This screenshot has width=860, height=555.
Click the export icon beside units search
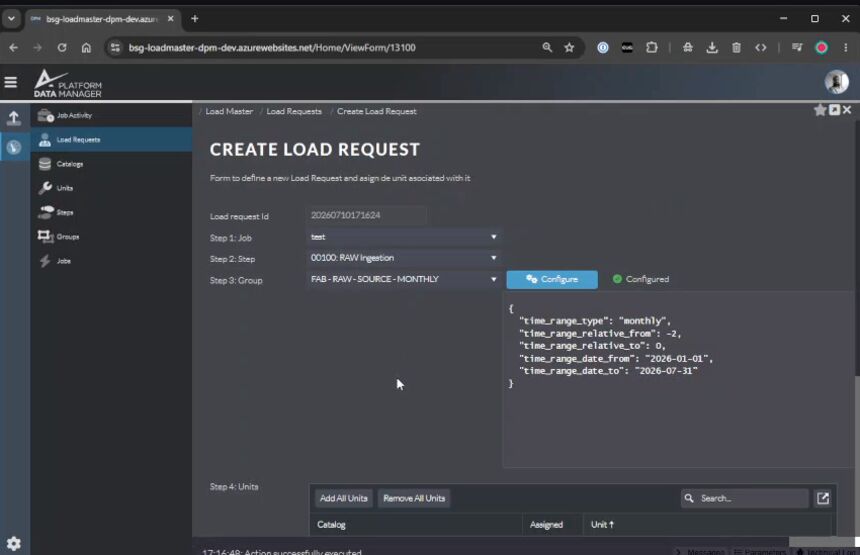[x=823, y=498]
